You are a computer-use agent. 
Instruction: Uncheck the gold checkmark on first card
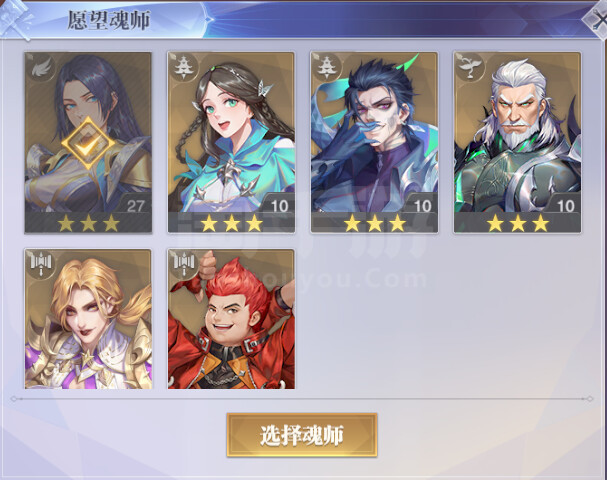(88, 143)
